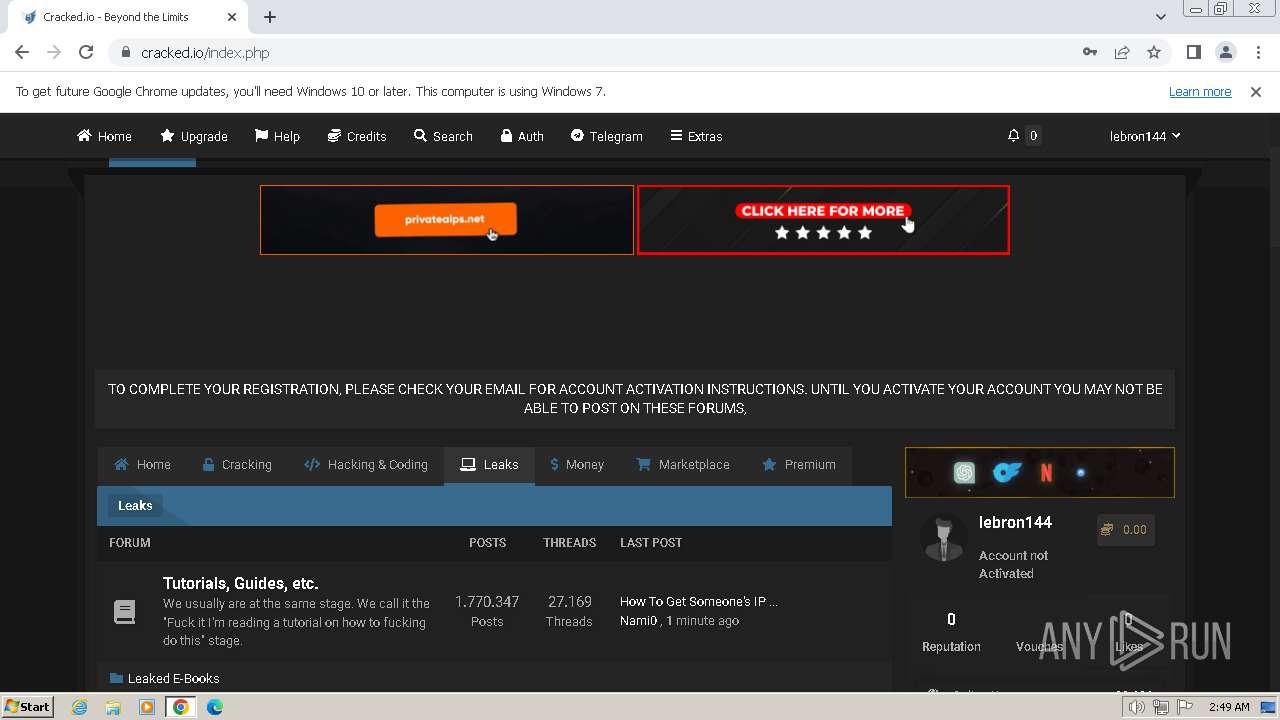Open the Telegram link in navigation
This screenshot has height=720, width=1280.
point(606,136)
